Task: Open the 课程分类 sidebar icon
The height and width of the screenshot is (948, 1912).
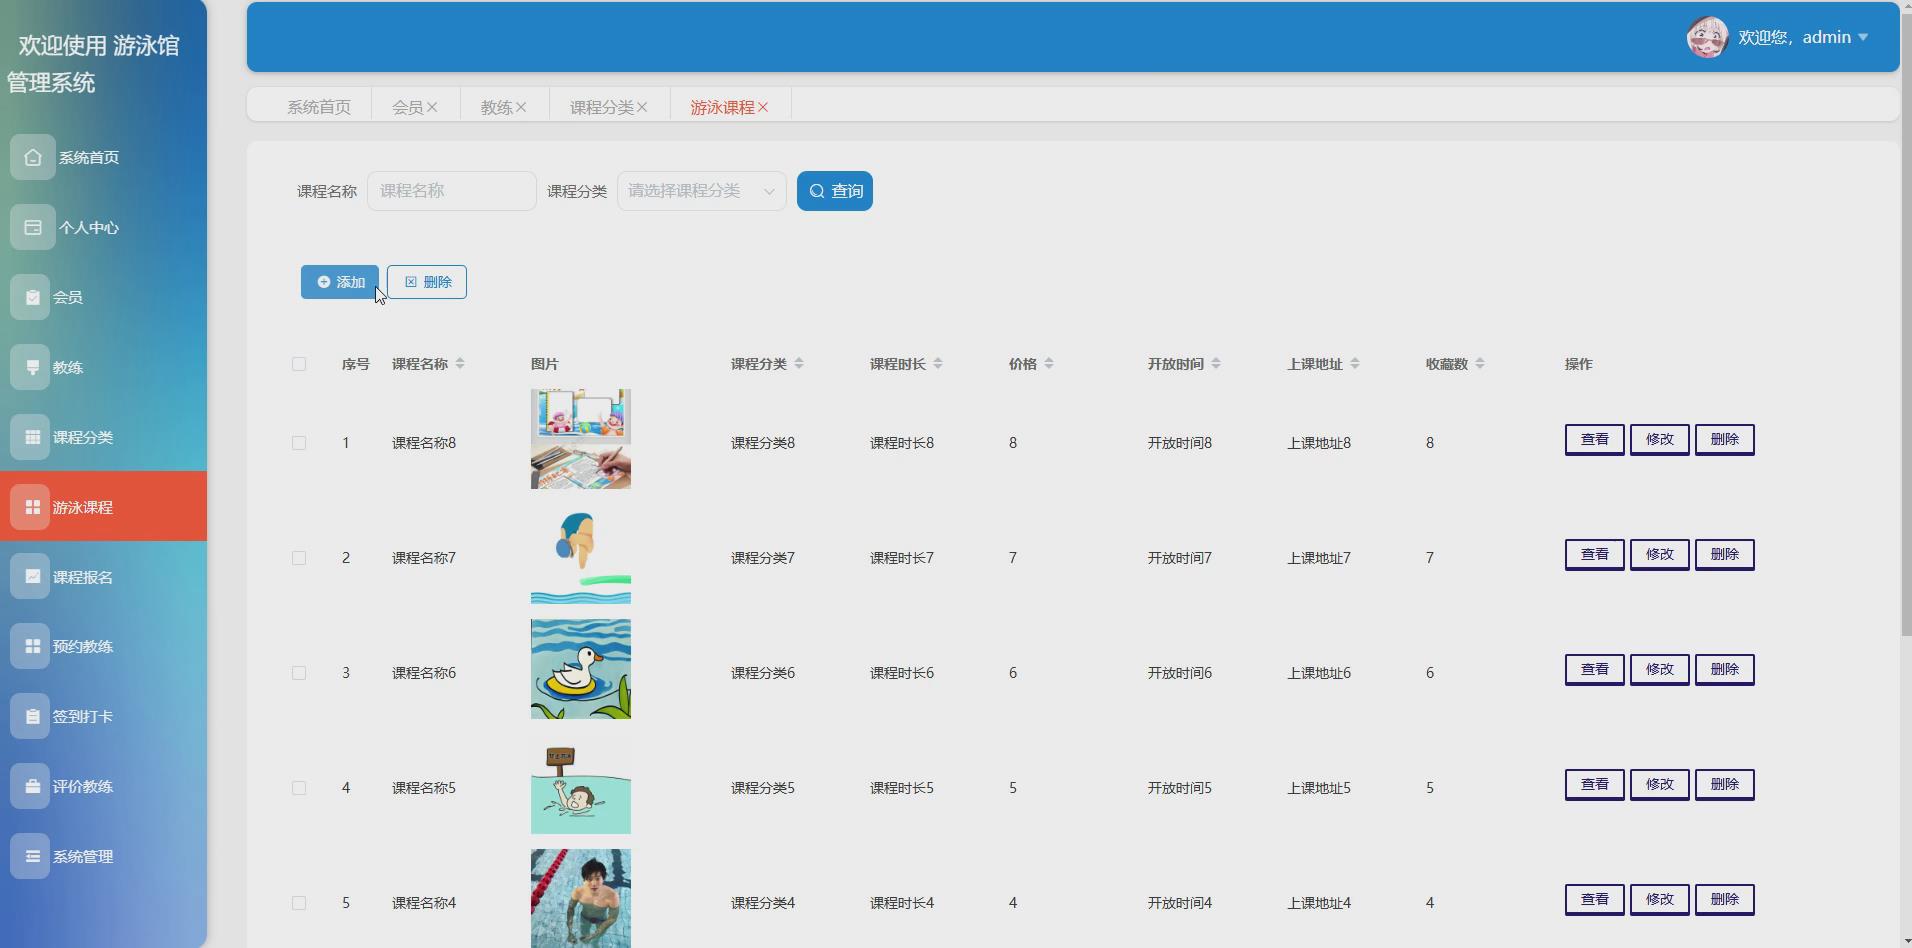Action: [31, 436]
